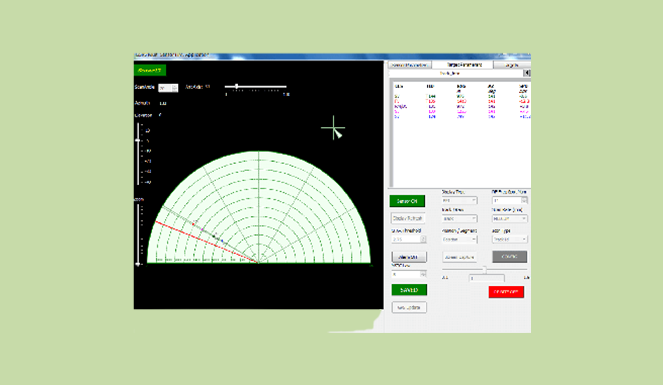Image resolution: width=663 pixels, height=385 pixels.
Task: Click the threshold value spinner arrows
Action: pos(423,239)
